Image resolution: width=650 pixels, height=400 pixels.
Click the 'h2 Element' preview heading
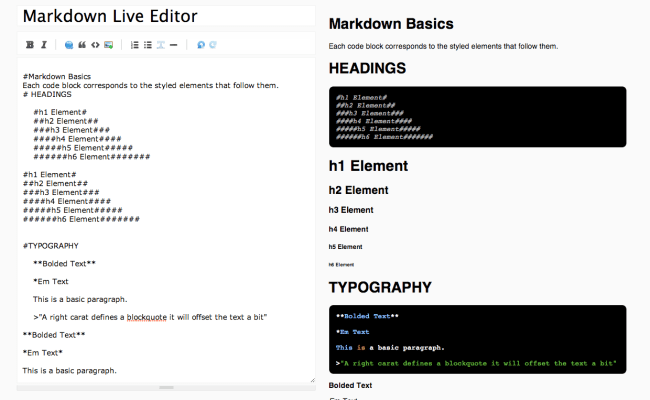[359, 190]
